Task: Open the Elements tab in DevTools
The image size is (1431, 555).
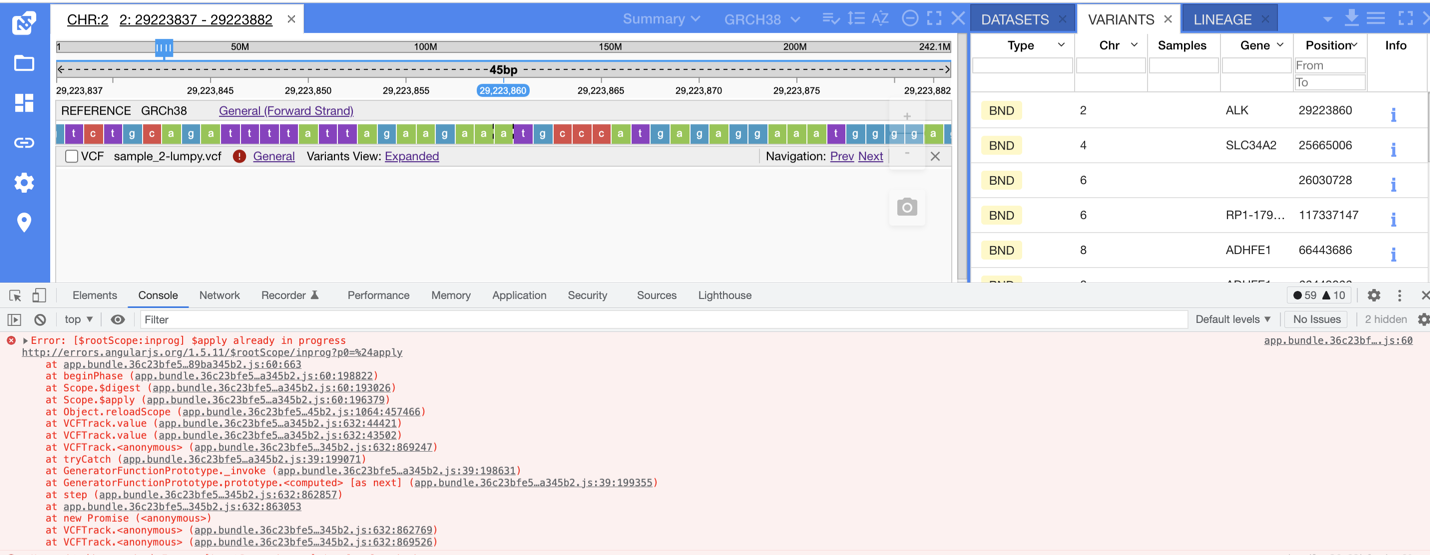Action: 95,296
